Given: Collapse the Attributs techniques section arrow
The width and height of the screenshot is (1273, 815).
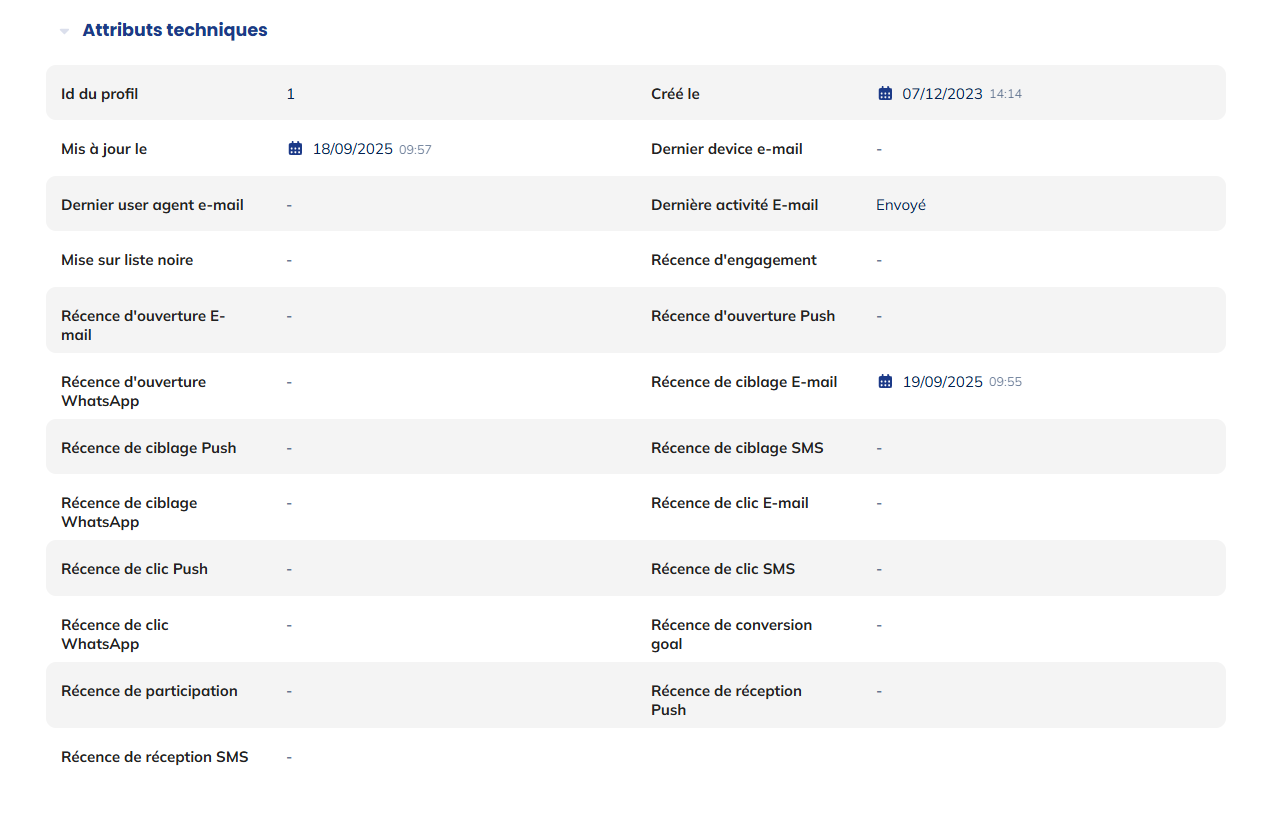Looking at the screenshot, I should tap(64, 31).
